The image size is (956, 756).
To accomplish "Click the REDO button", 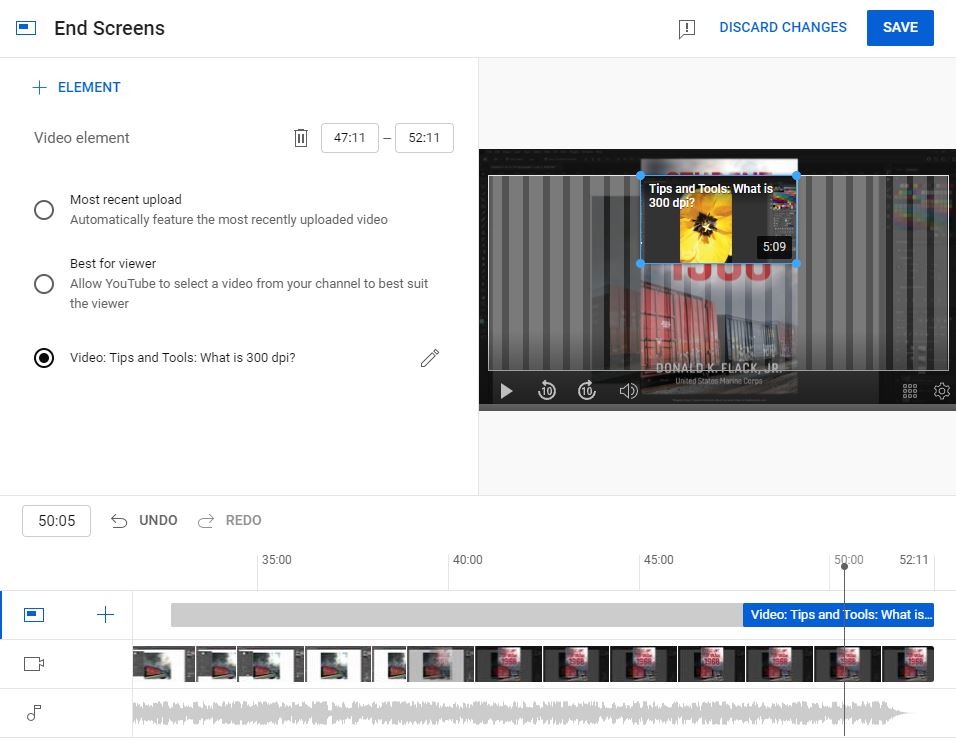I will pyautogui.click(x=230, y=521).
